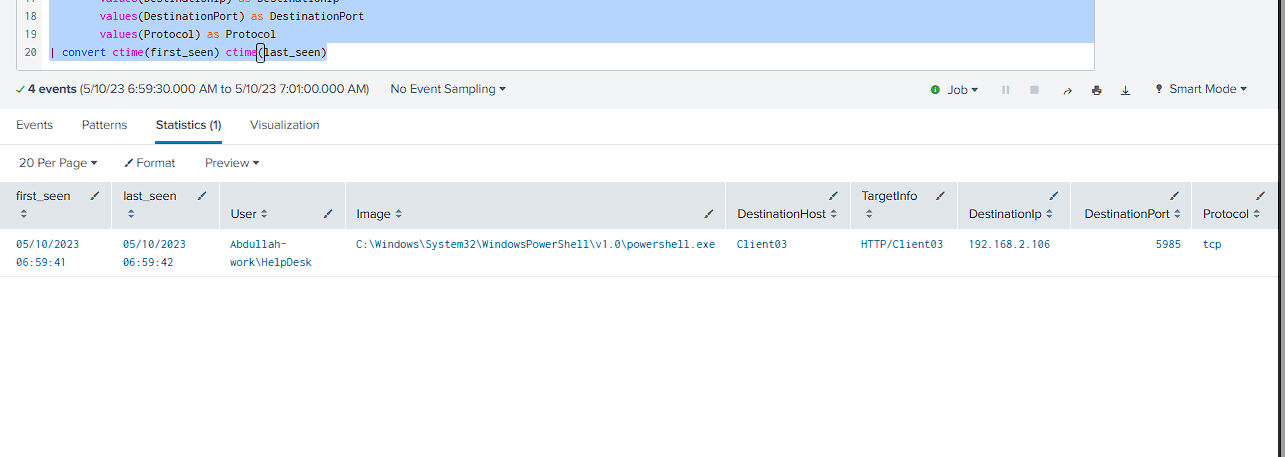Stop the search job
Screen dimensions: 1285x457
(1035, 90)
